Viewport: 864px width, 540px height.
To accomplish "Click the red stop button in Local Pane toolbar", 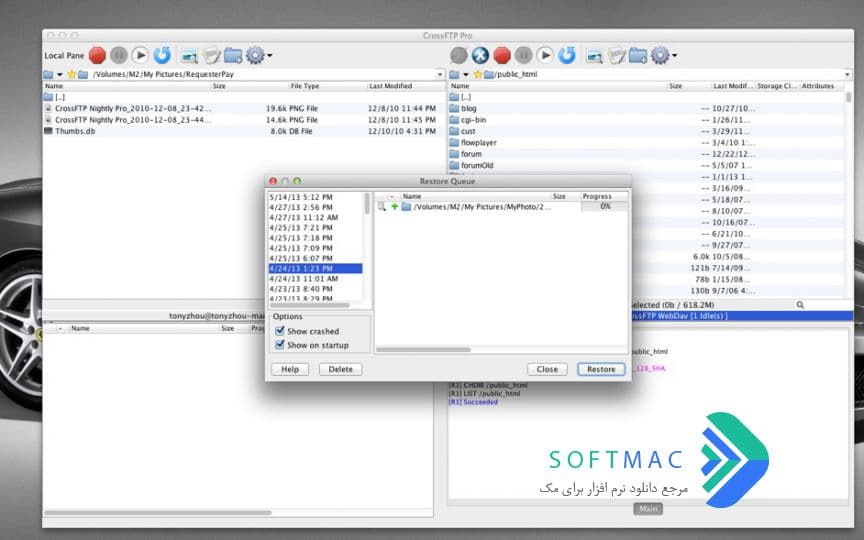I will pyautogui.click(x=98, y=55).
